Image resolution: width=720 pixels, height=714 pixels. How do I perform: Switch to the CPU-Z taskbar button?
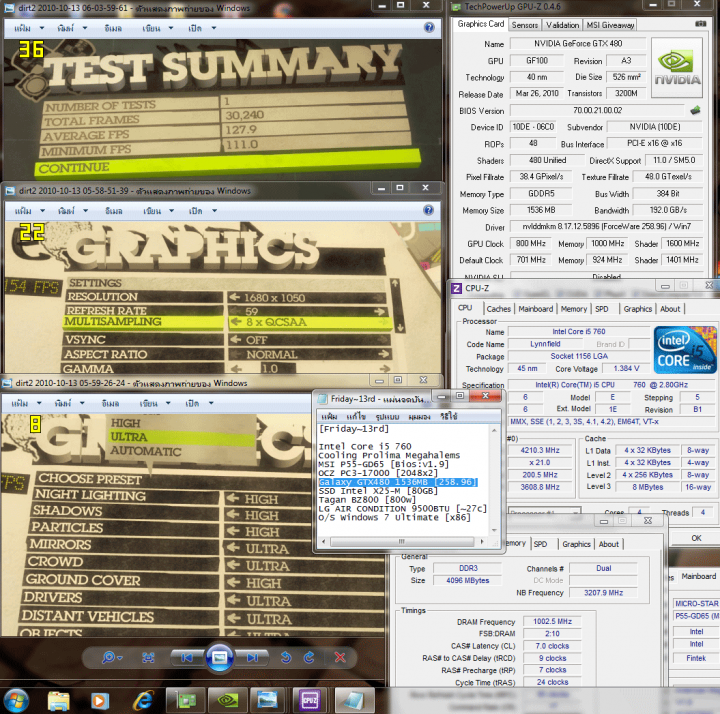coord(310,701)
